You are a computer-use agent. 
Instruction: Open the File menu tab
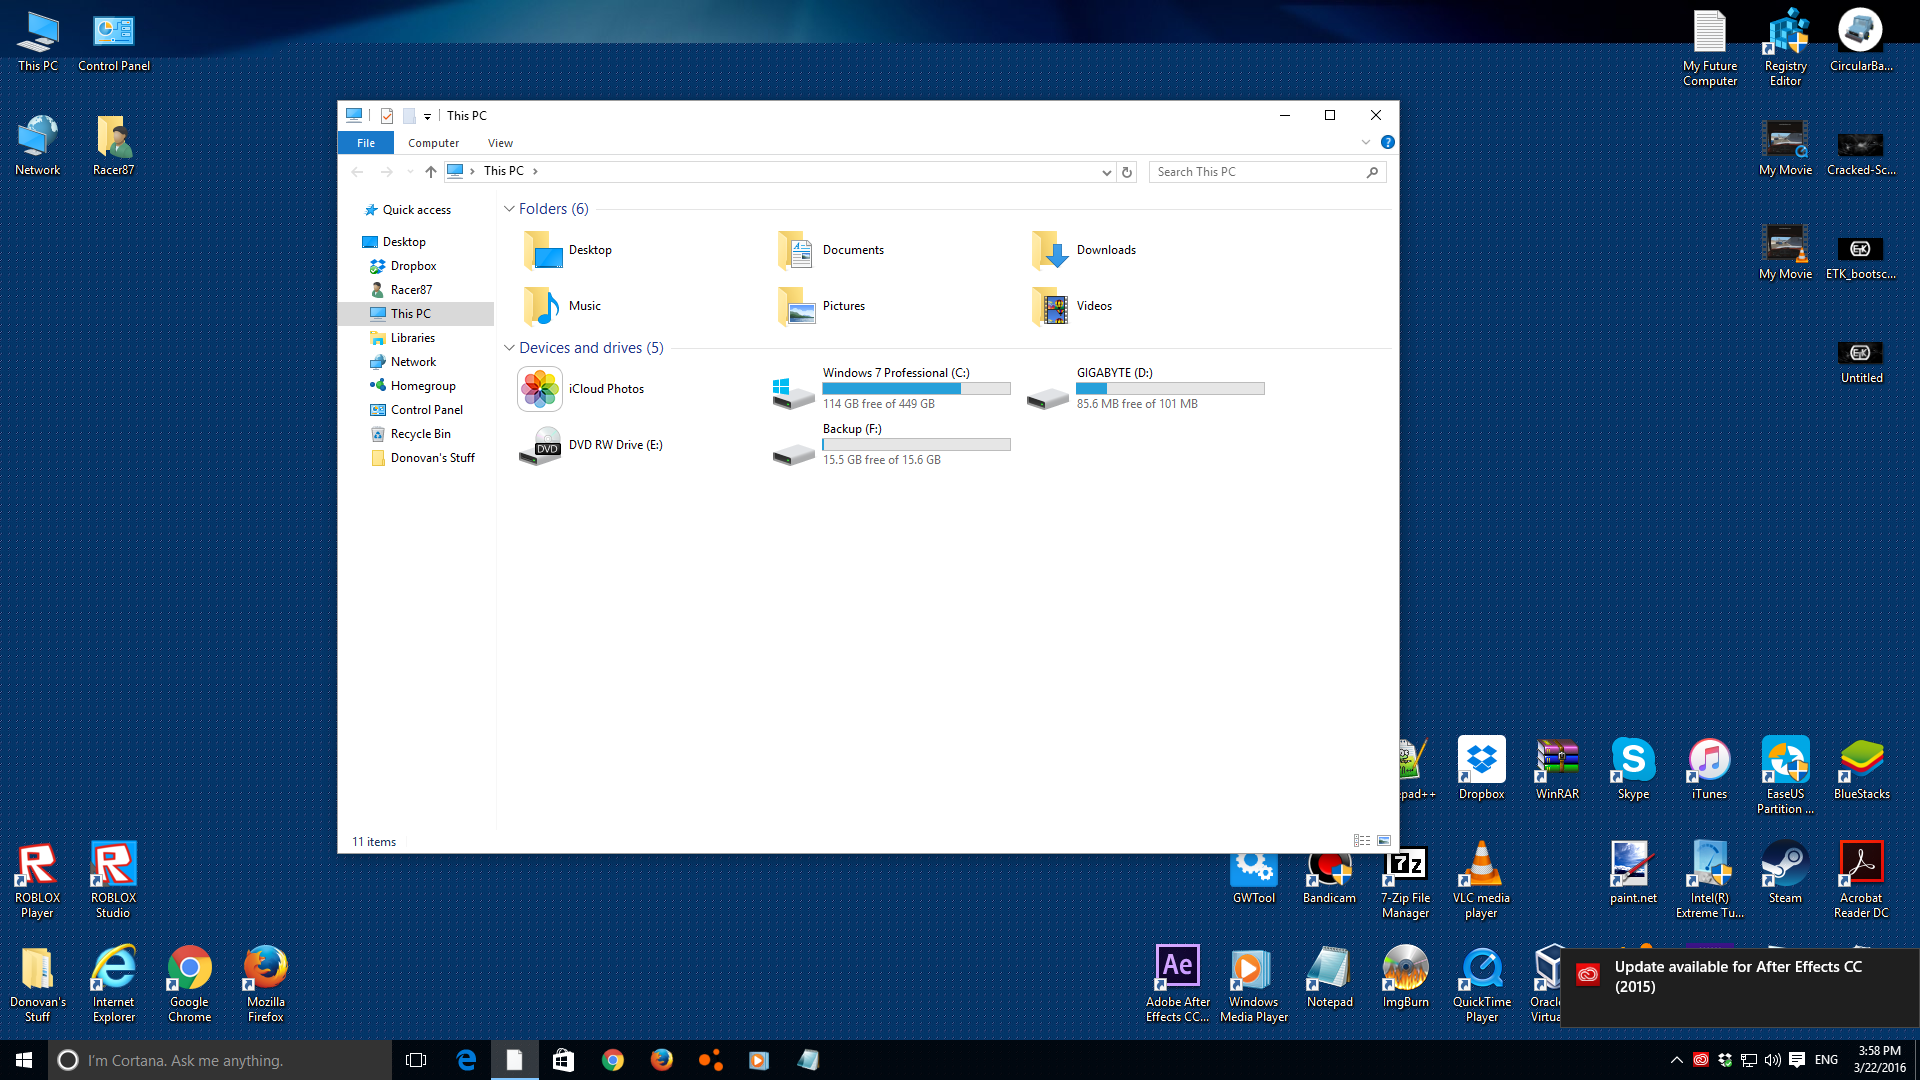pyautogui.click(x=366, y=143)
